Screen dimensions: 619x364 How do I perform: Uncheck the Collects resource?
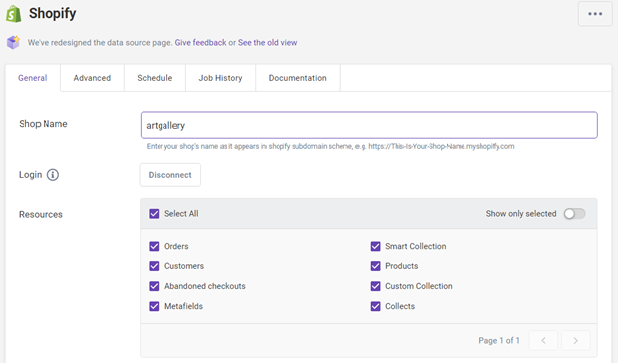pyautogui.click(x=375, y=306)
